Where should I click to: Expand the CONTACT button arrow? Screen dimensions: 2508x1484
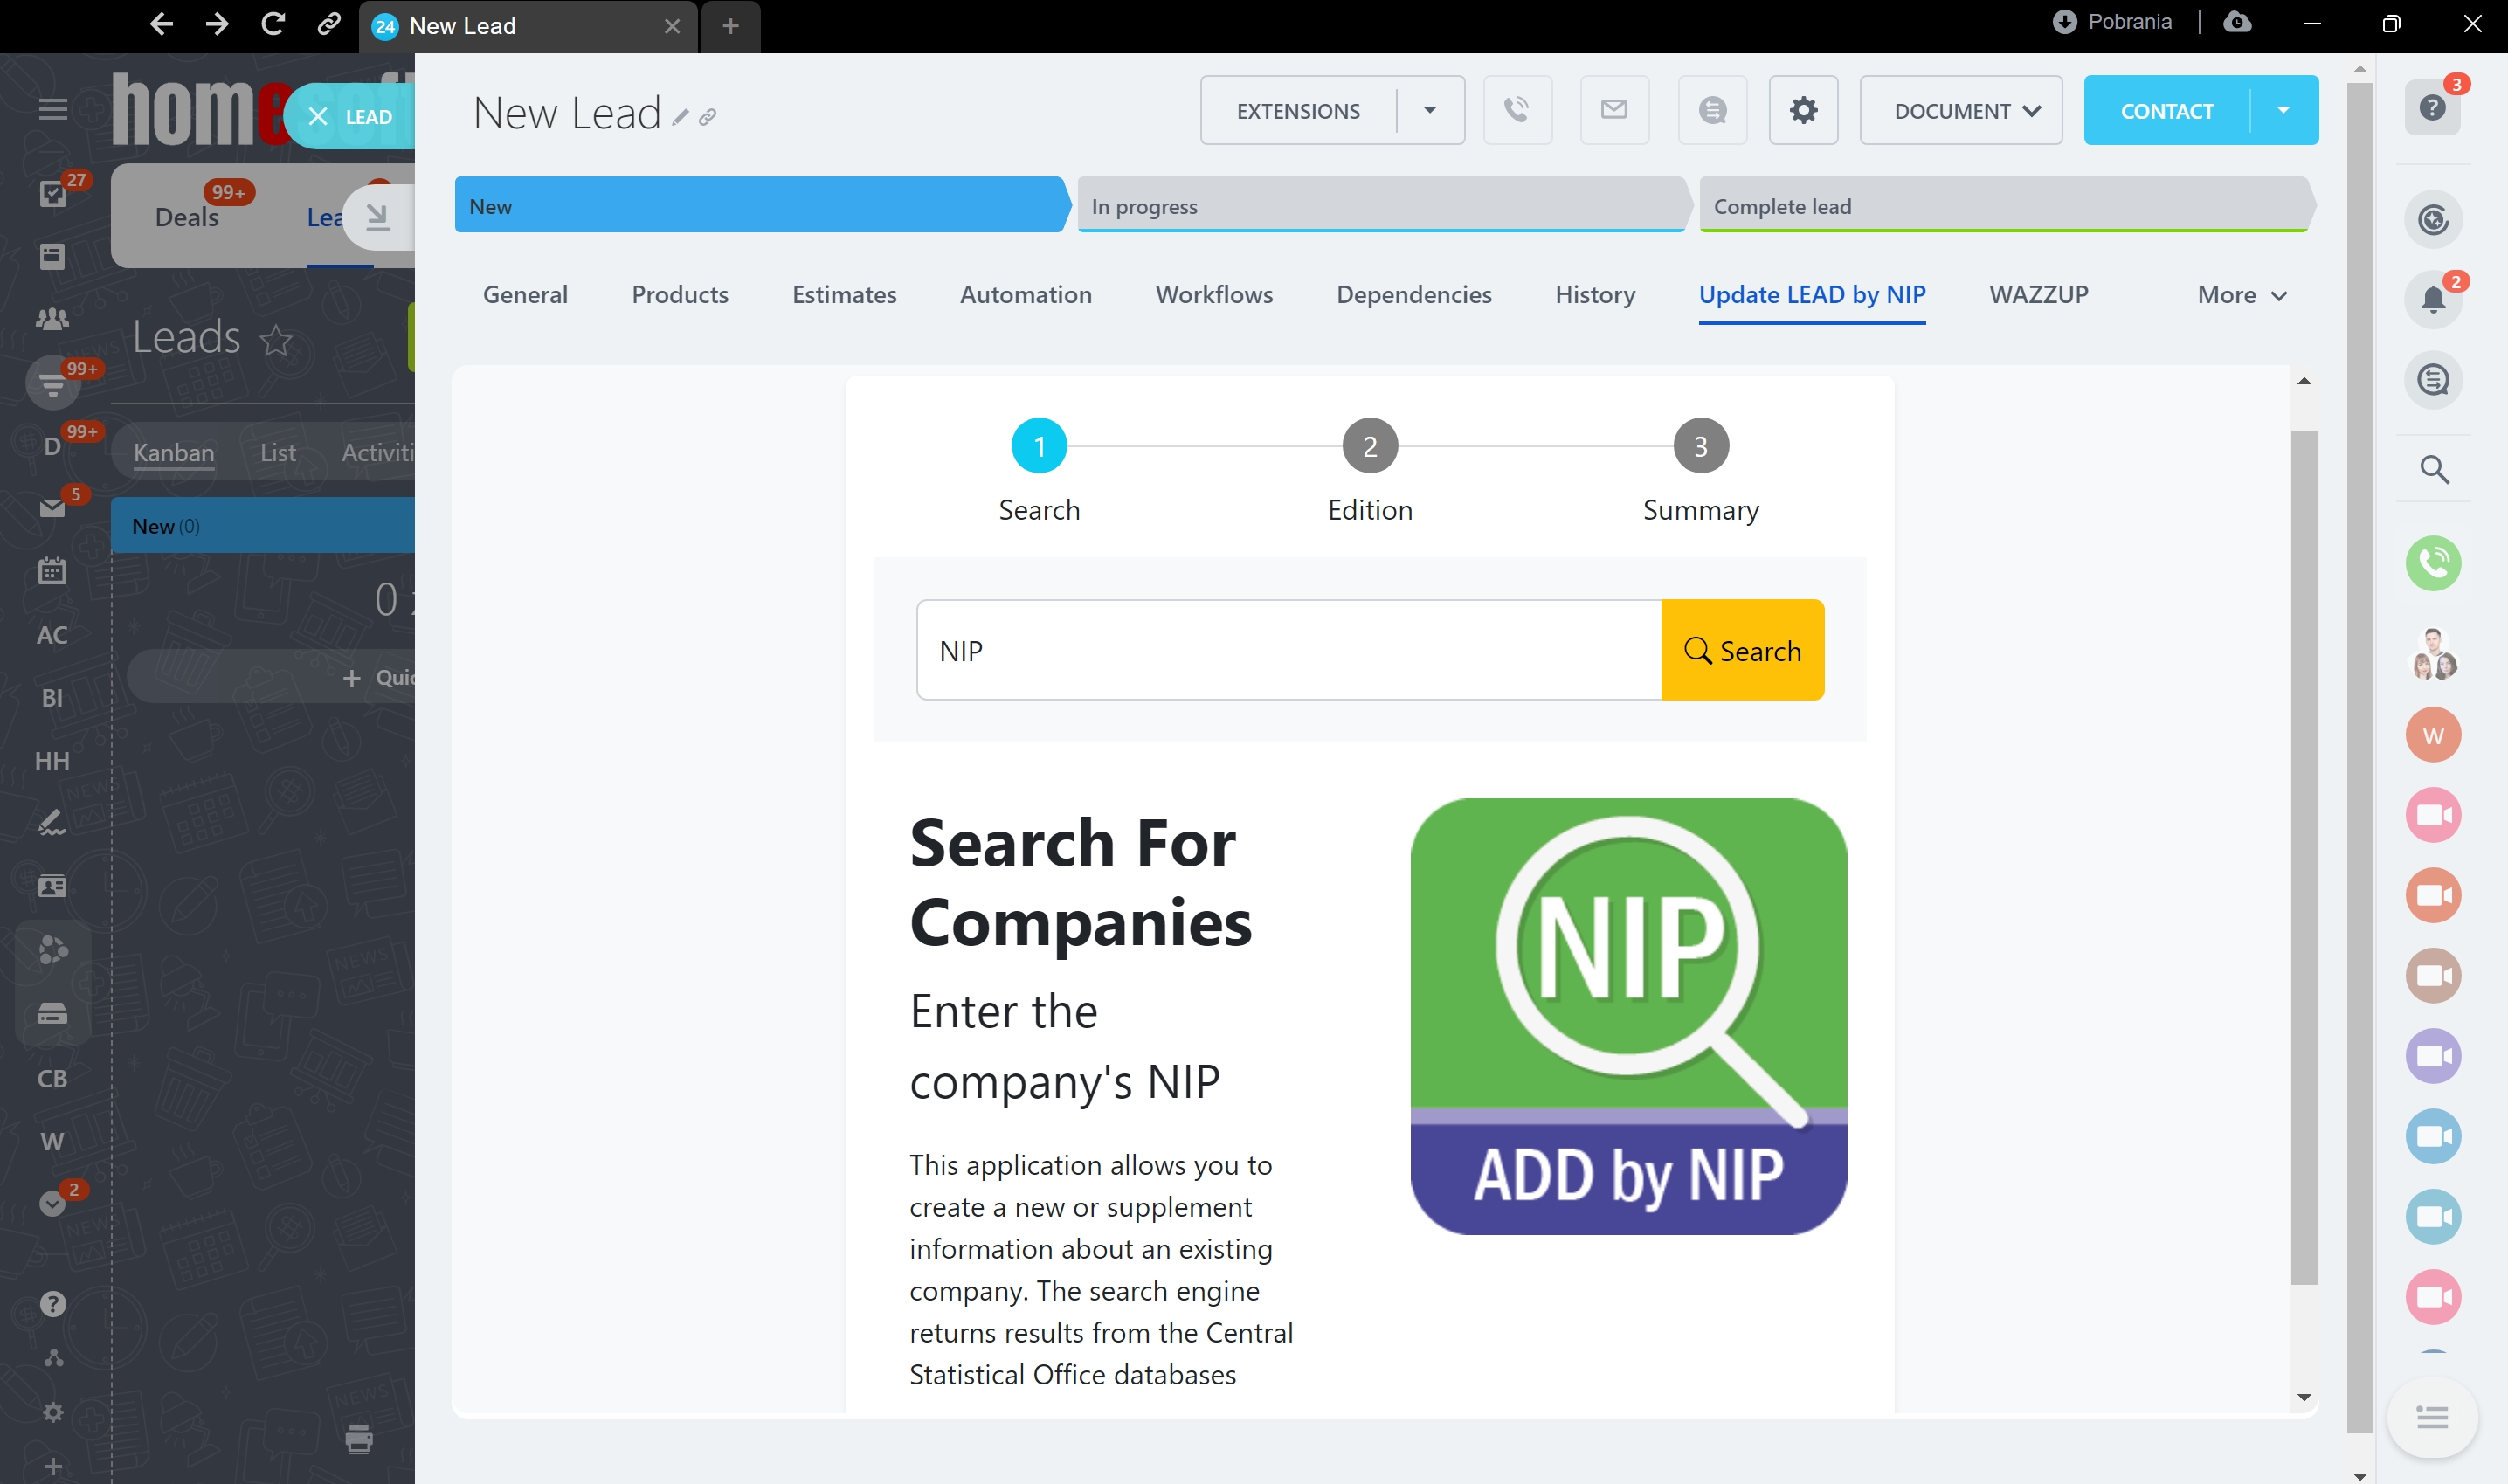(x=2282, y=110)
